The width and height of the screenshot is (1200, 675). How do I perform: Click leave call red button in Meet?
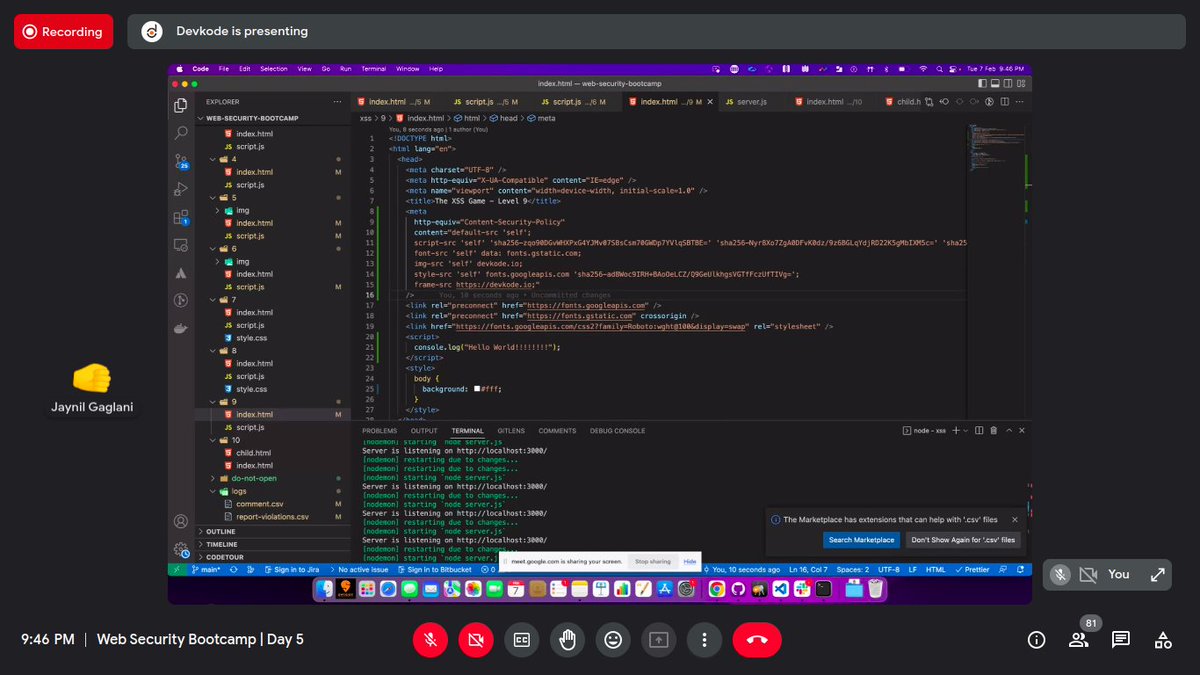(757, 639)
